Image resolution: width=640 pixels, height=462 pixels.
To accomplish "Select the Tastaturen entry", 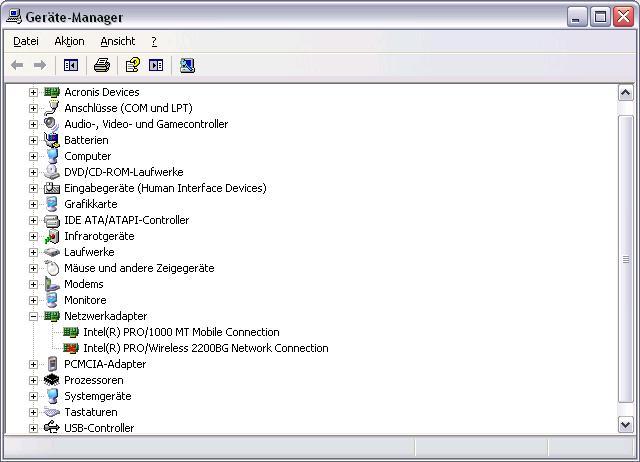I will click(x=90, y=412).
